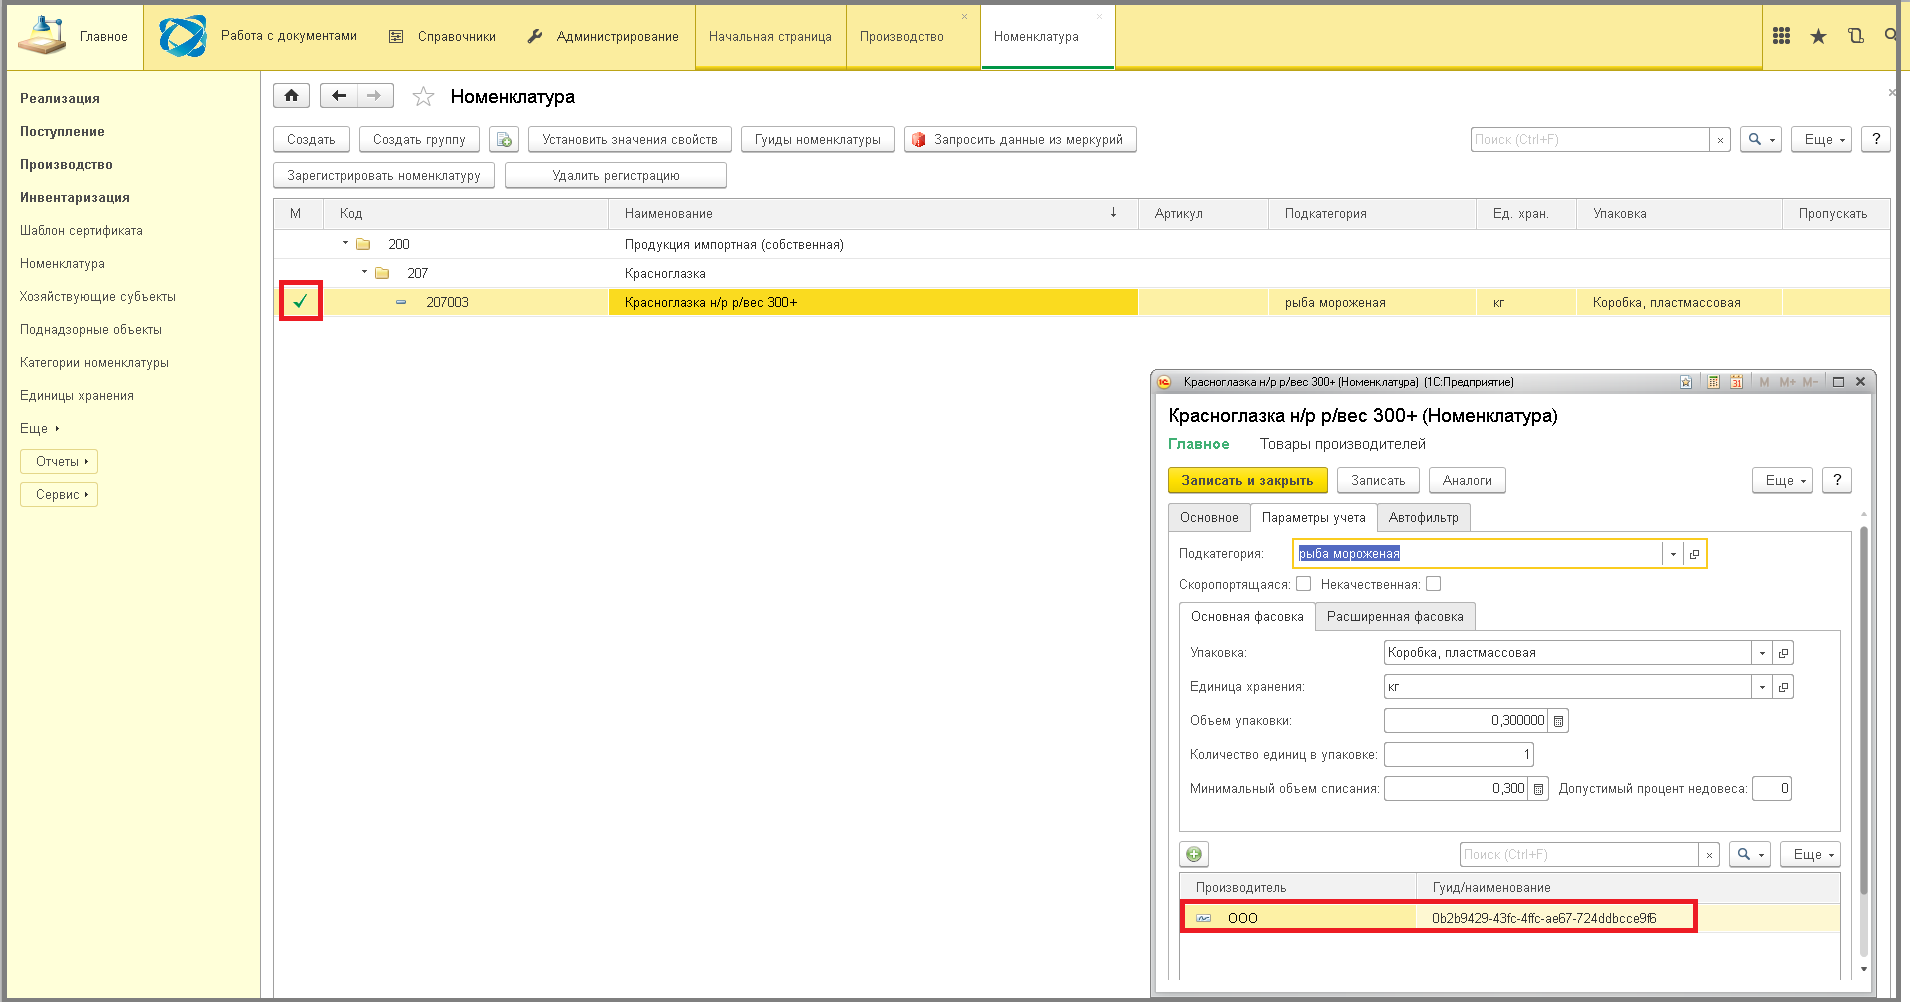The height and width of the screenshot is (1002, 1910).
Task: Open favorites star in the top bar
Action: point(1818,36)
